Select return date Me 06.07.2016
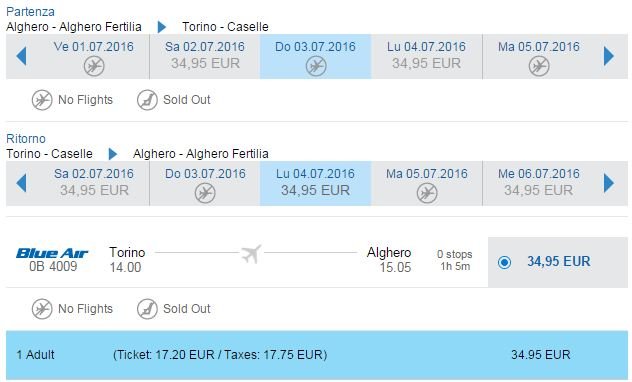The height and width of the screenshot is (382, 632). tap(539, 183)
